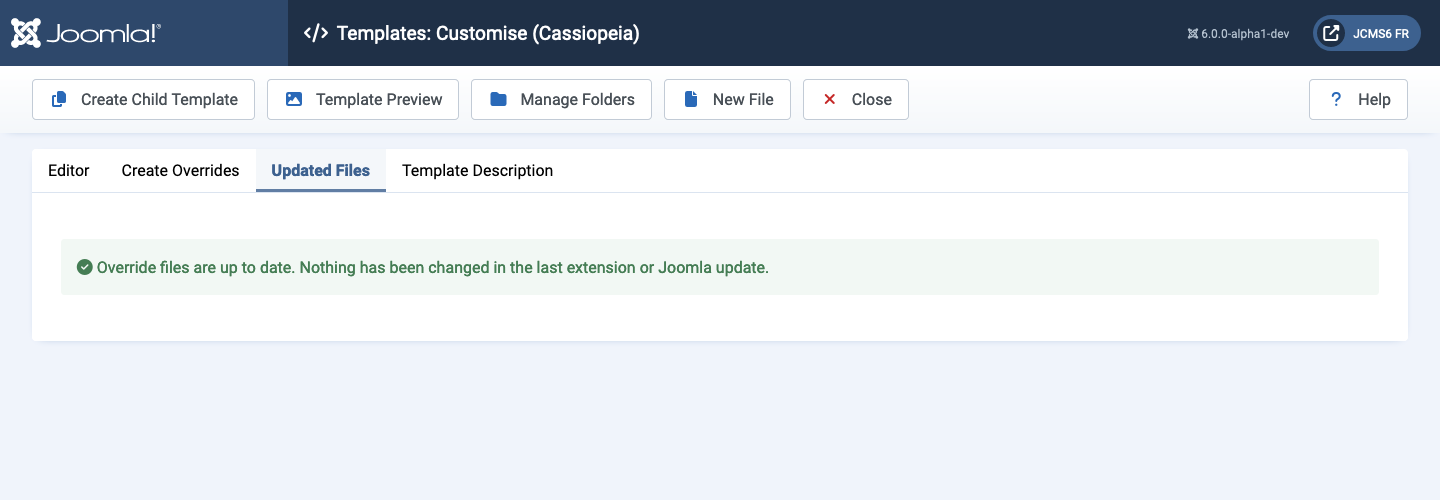Click the 6.0.0-alpha1-dev version label
The height and width of the screenshot is (500, 1440).
[x=1245, y=33]
